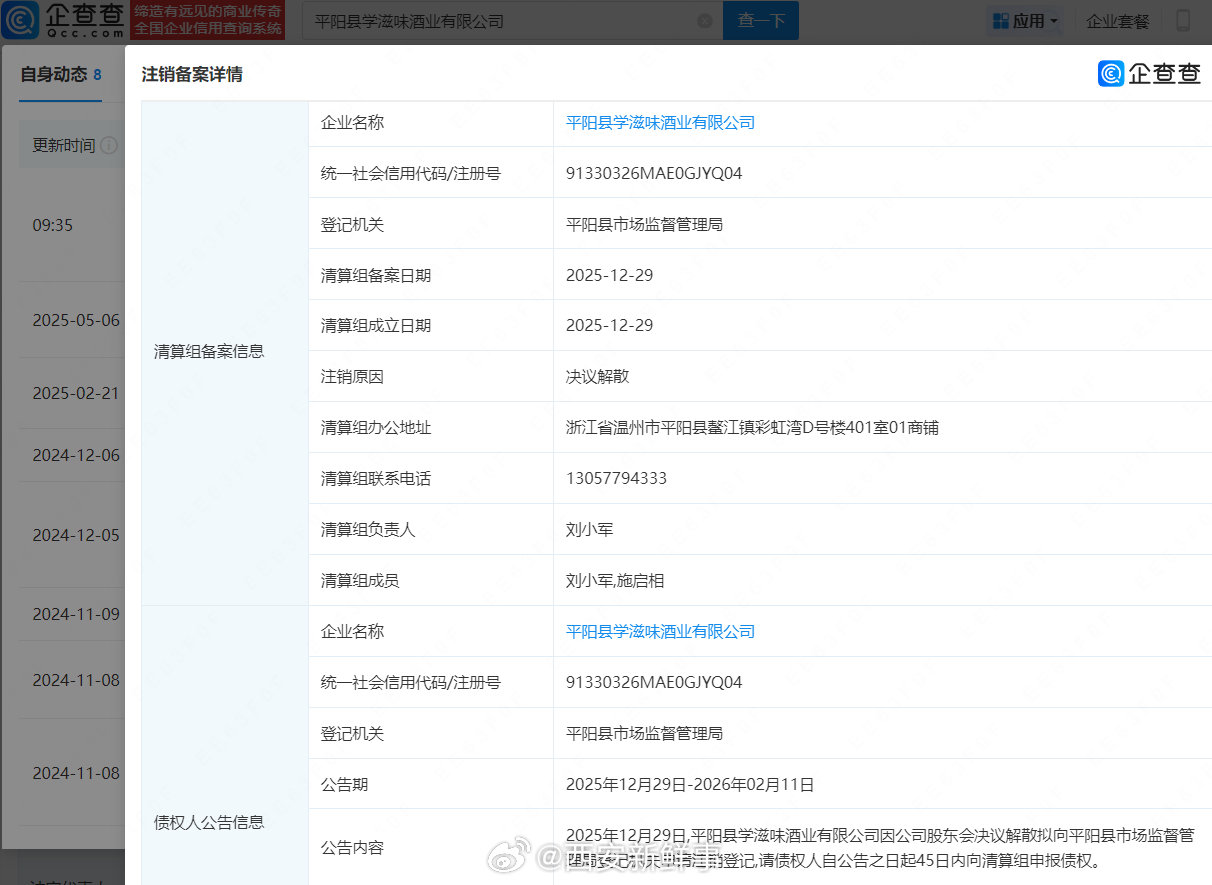1212x885 pixels.
Task: Select the 2024-12-06 update entry
Action: click(76, 456)
